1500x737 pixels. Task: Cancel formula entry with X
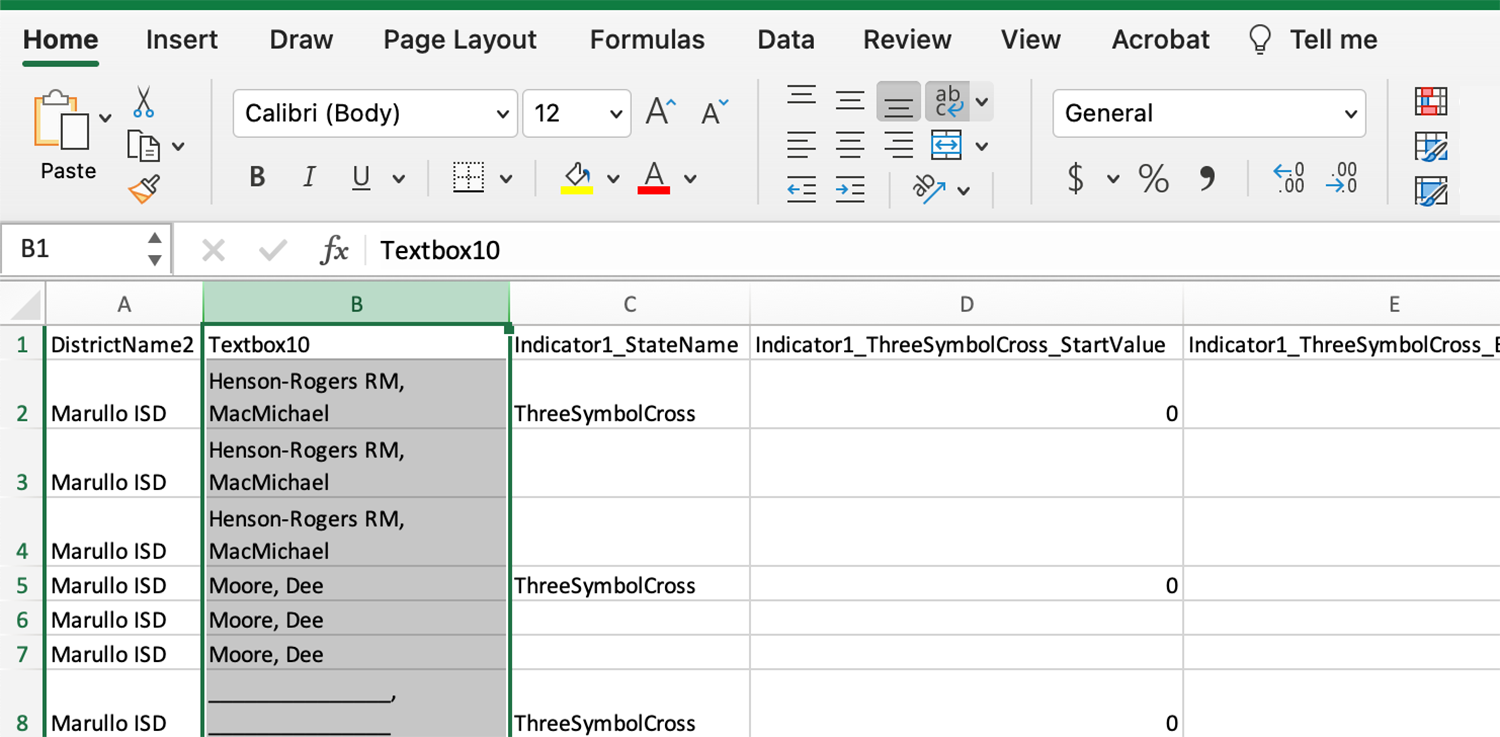point(213,250)
